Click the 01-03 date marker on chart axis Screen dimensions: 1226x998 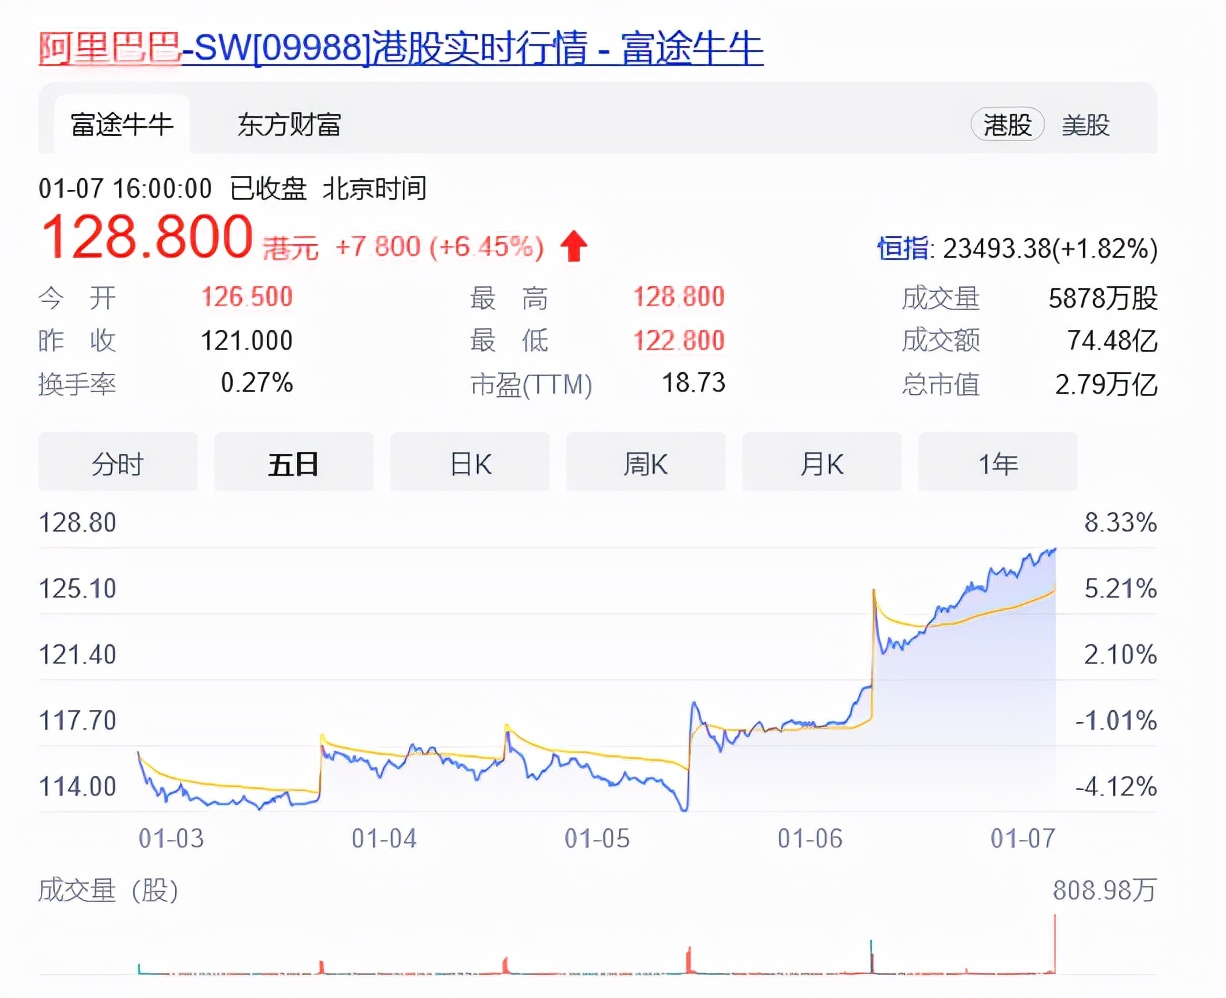(x=171, y=838)
